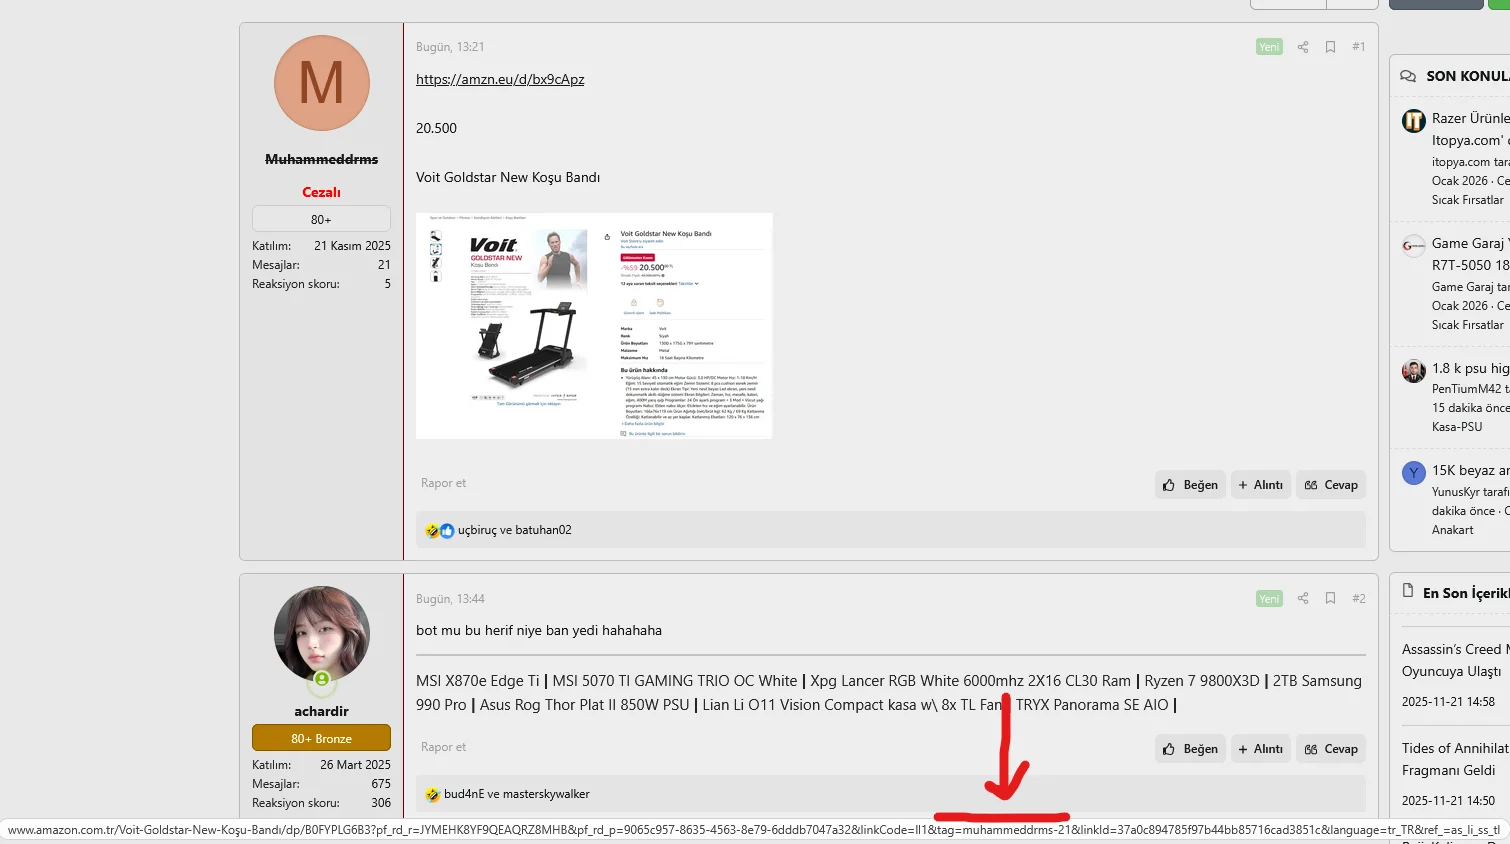Click the SON KONUL speech bubble icon
The image size is (1510, 844).
click(x=1408, y=76)
